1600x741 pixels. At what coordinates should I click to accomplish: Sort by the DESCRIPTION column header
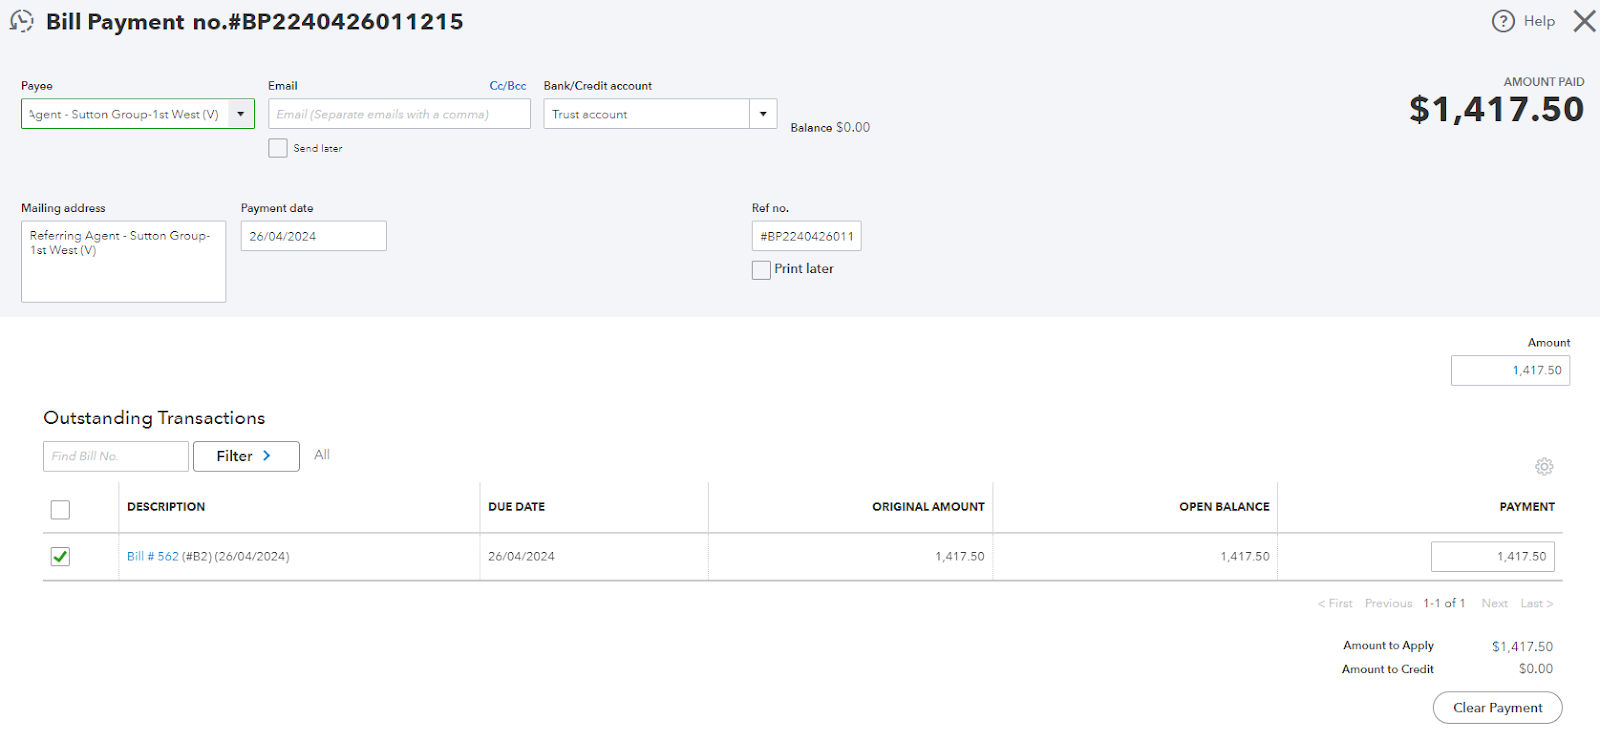166,507
